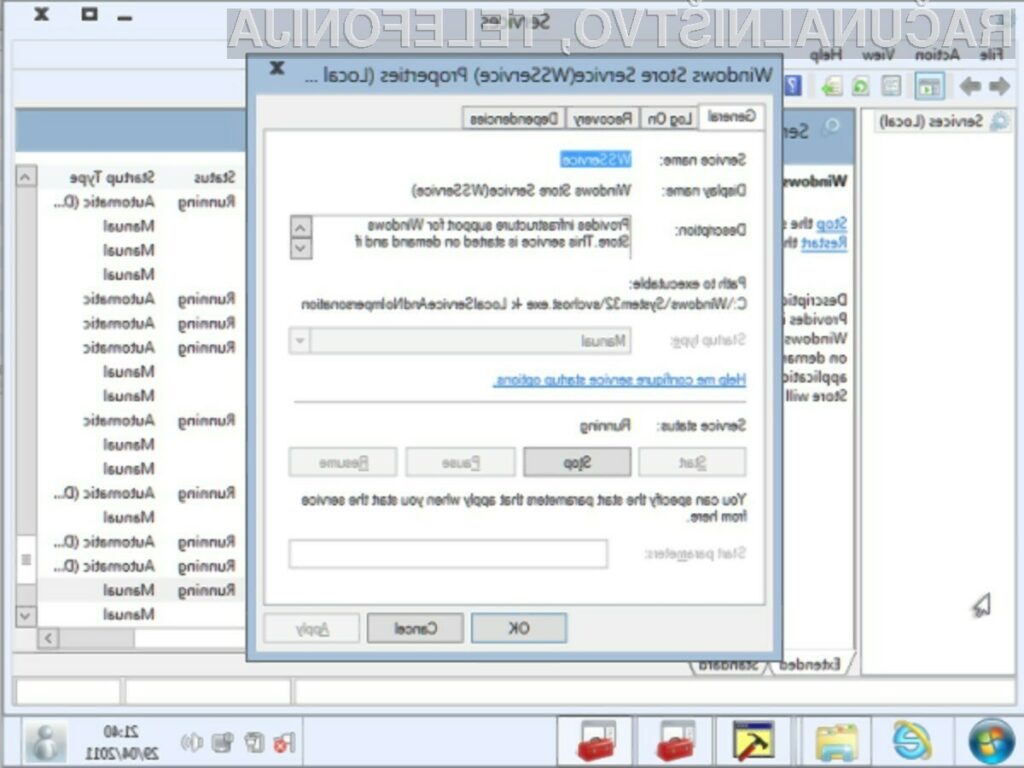Click the services list scroll-down arrow

coord(26,616)
